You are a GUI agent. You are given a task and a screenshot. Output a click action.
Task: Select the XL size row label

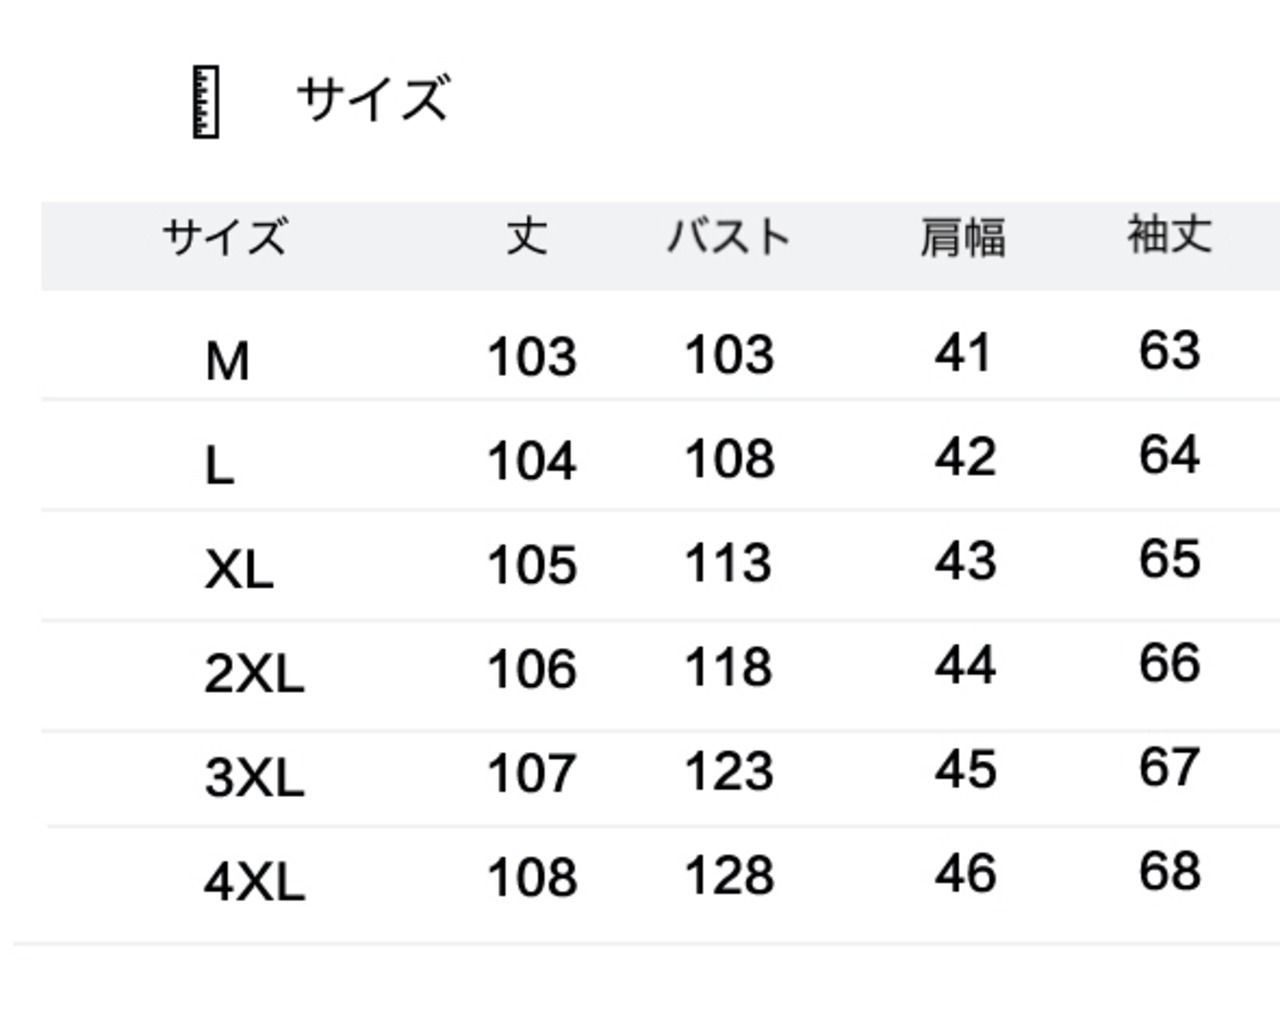pos(239,570)
